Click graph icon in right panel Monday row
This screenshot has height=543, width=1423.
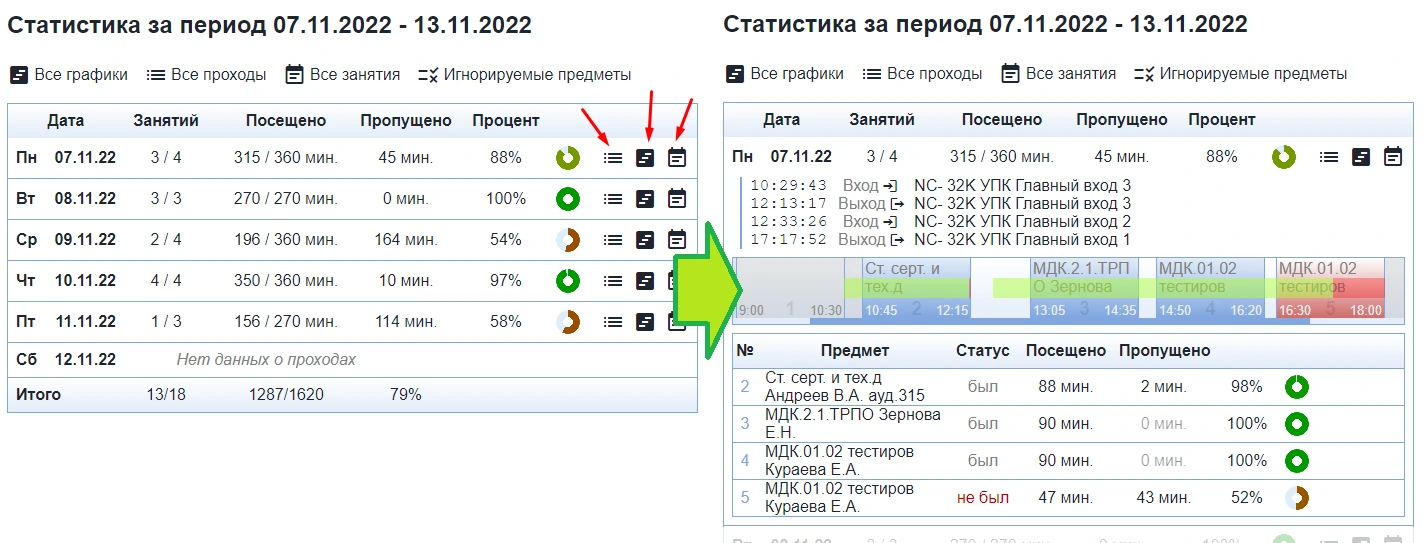[1361, 157]
